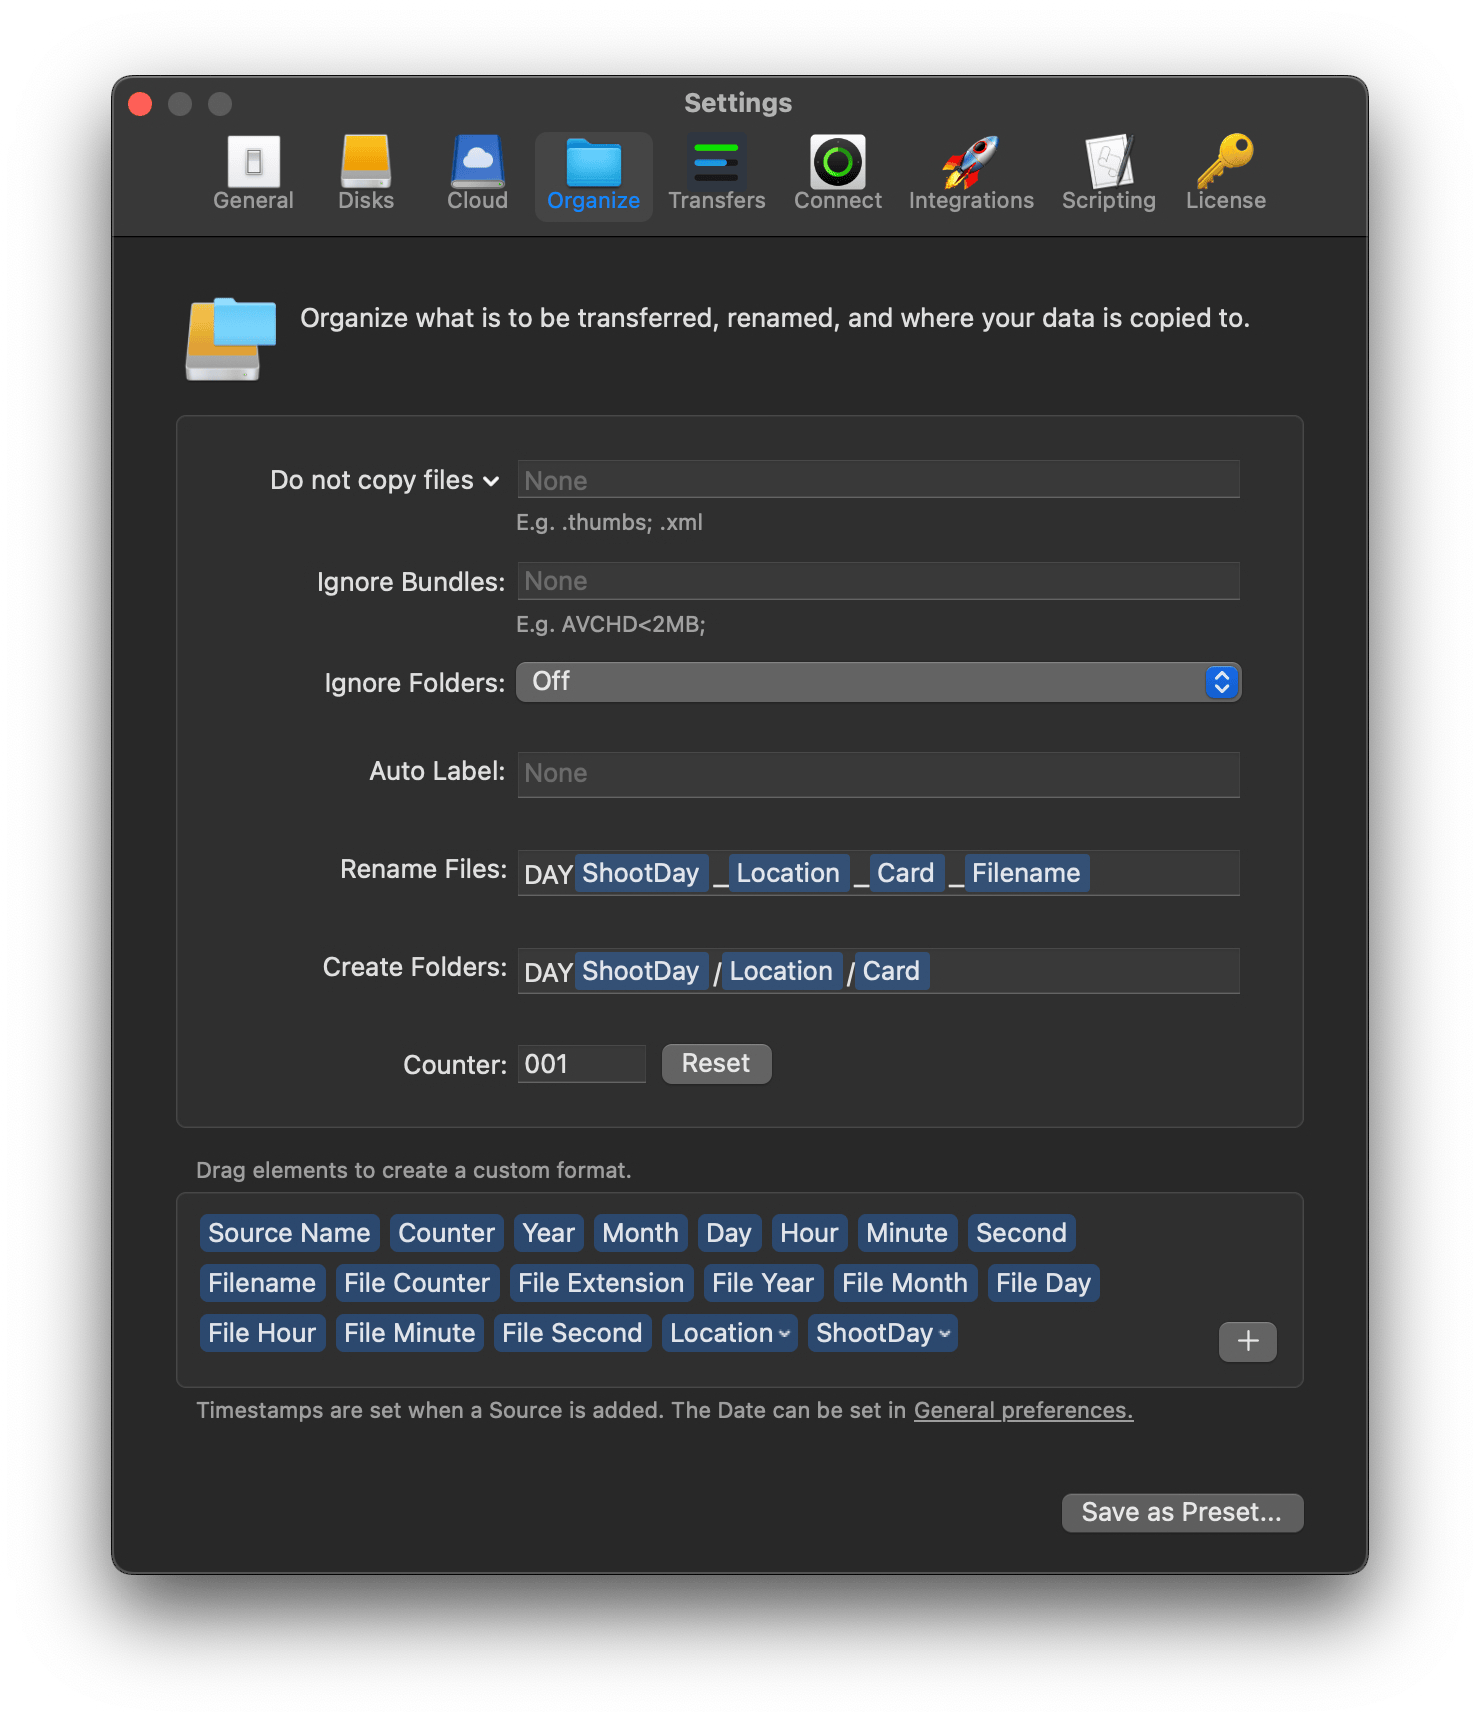The height and width of the screenshot is (1722, 1480).
Task: Switch to the Organize tab
Action: click(x=593, y=176)
